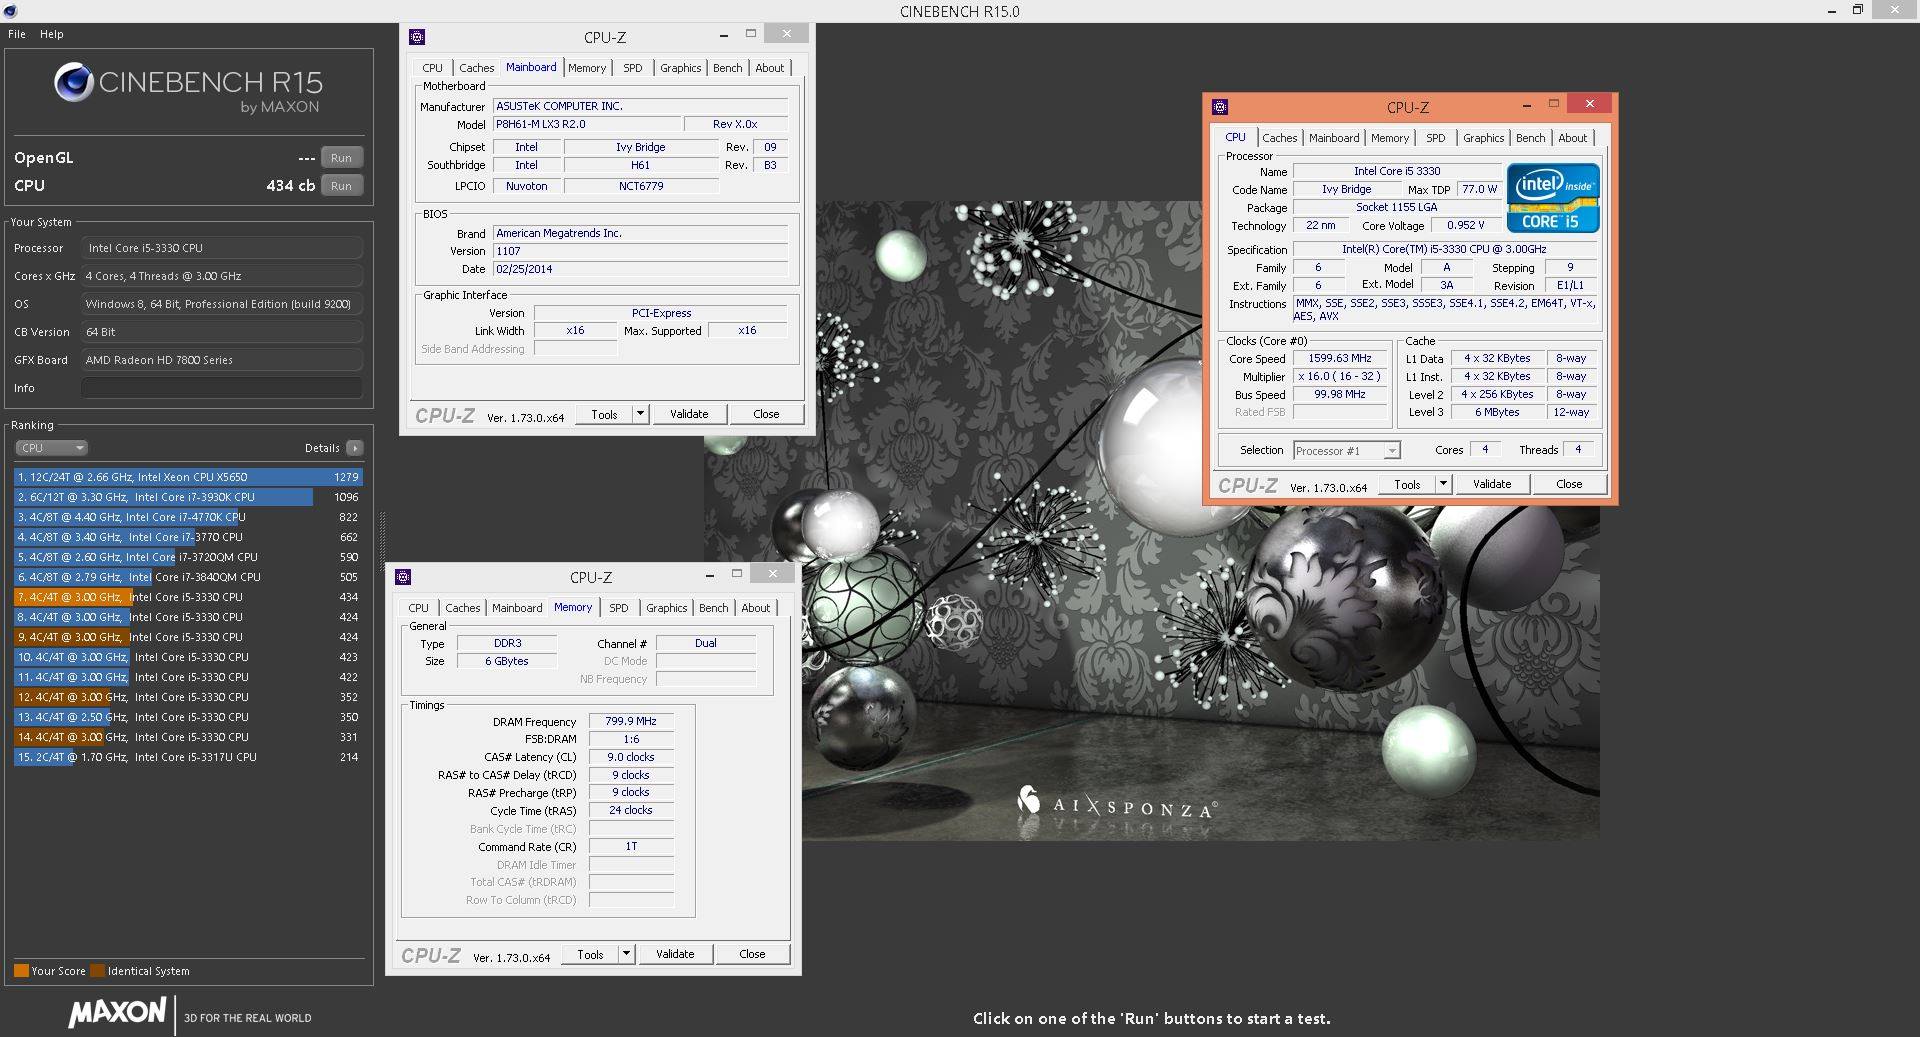Select ranking row Core i5-3317U CPU

(x=188, y=757)
